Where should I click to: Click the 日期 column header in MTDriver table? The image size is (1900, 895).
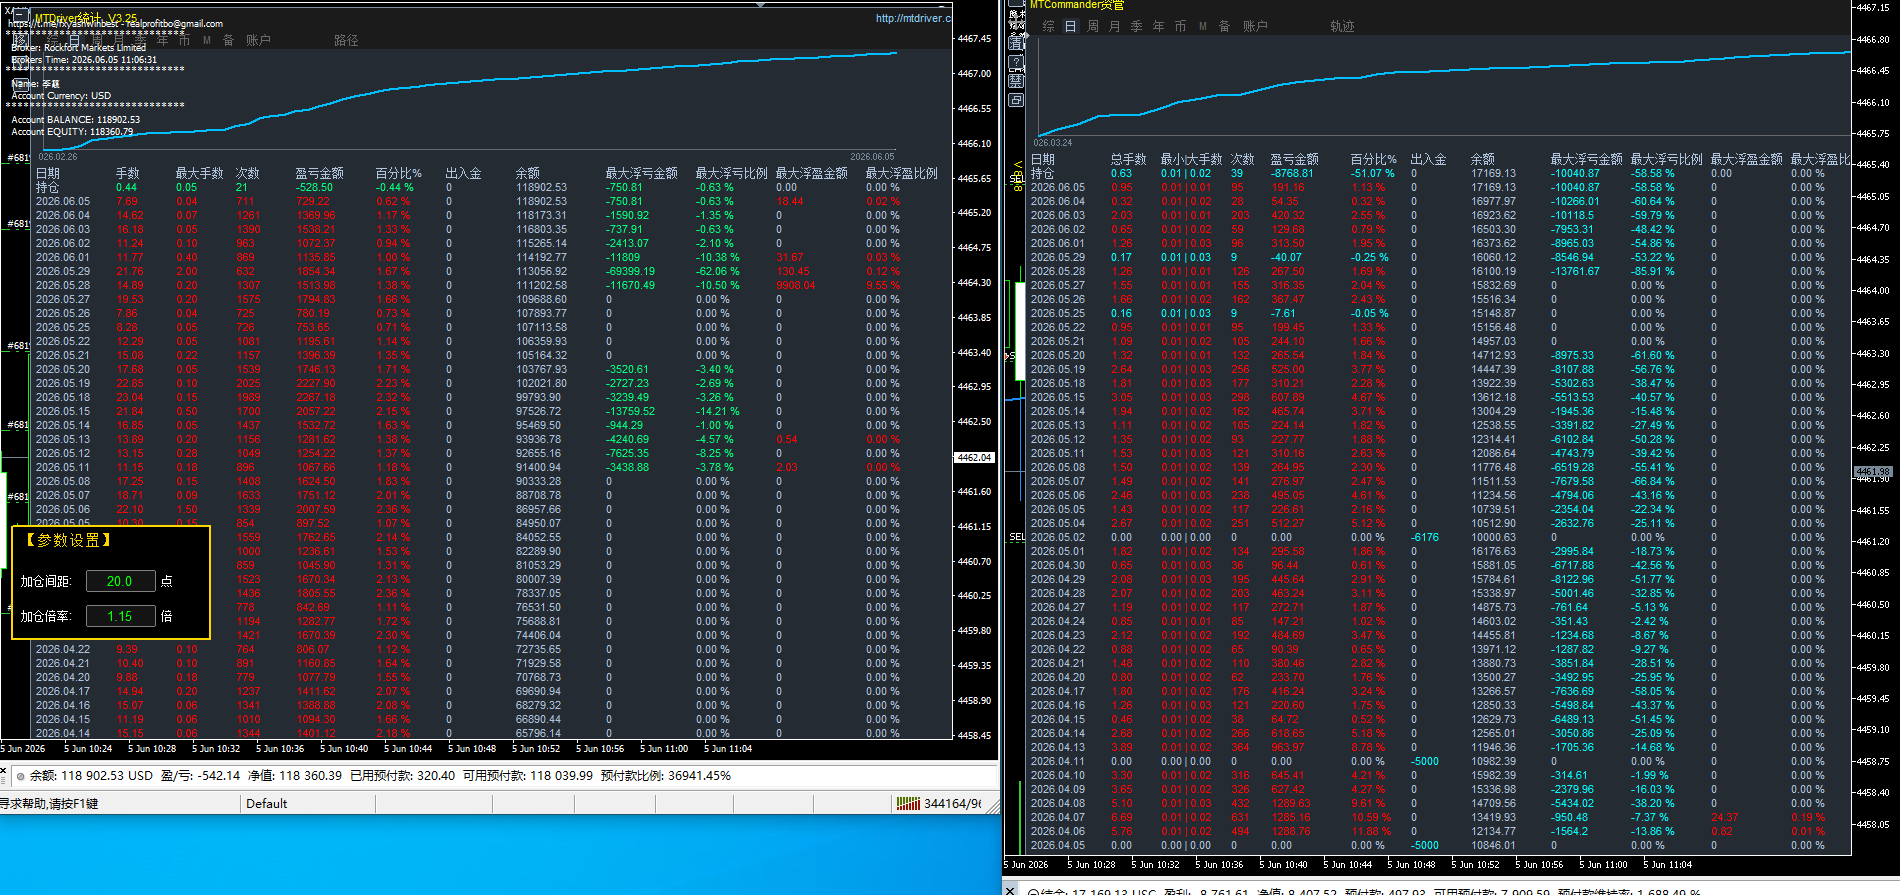point(47,173)
